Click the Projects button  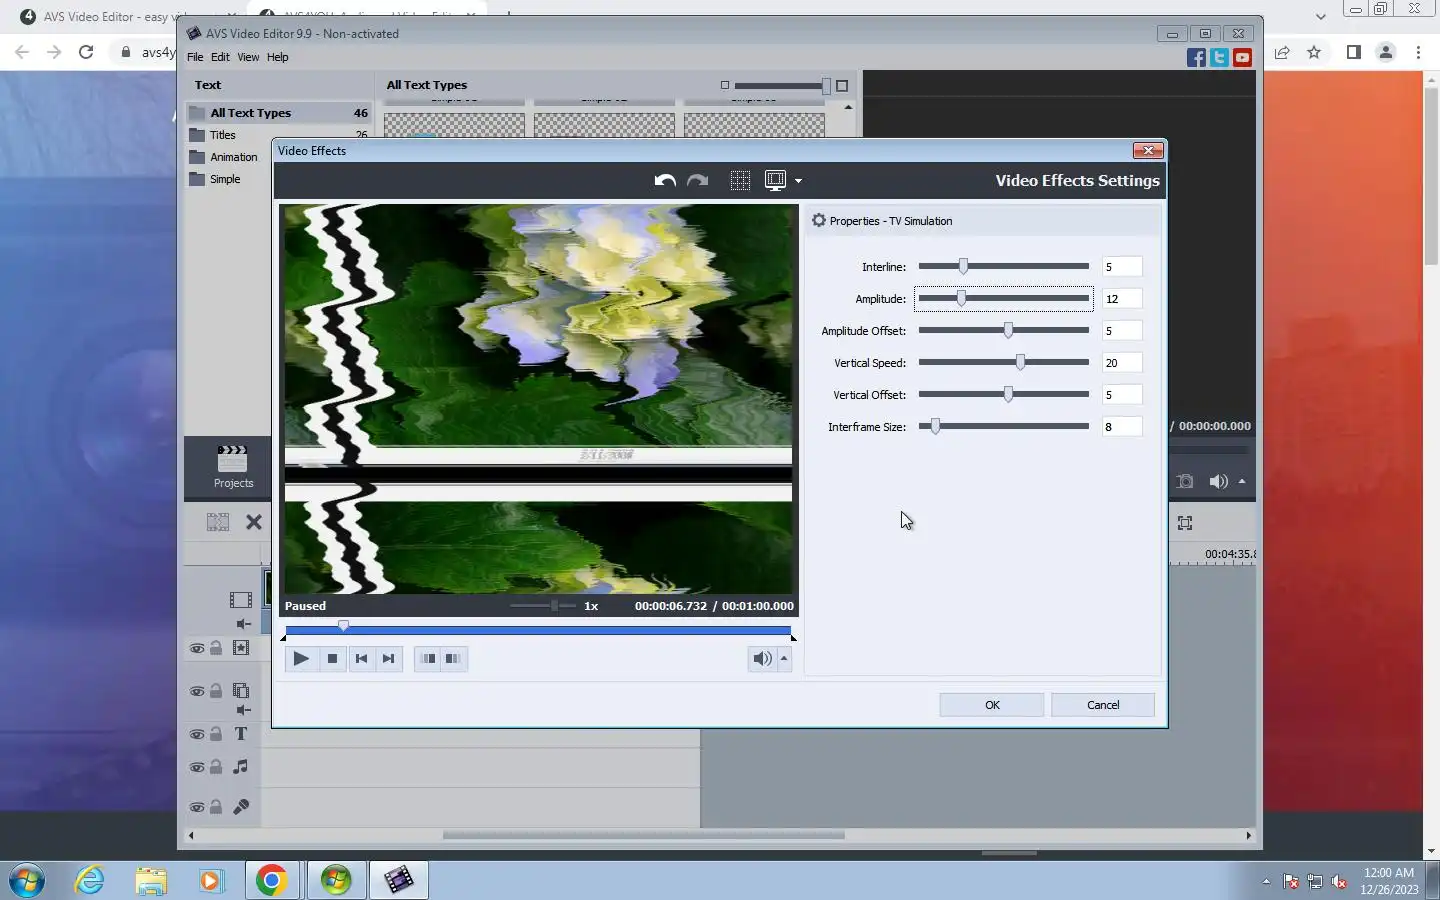click(x=233, y=467)
